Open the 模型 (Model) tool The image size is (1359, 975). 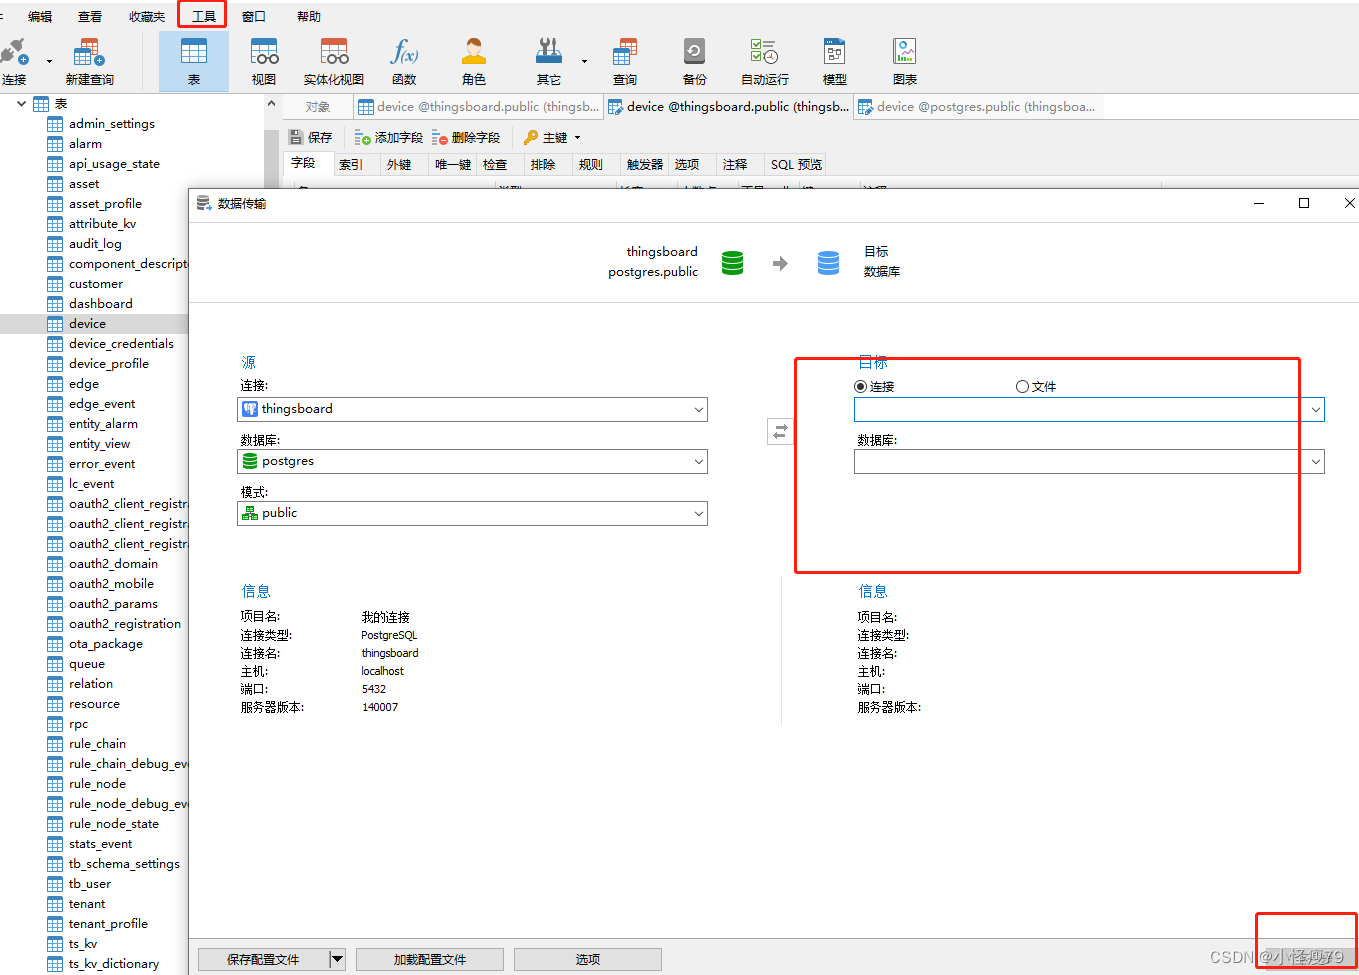coord(834,58)
